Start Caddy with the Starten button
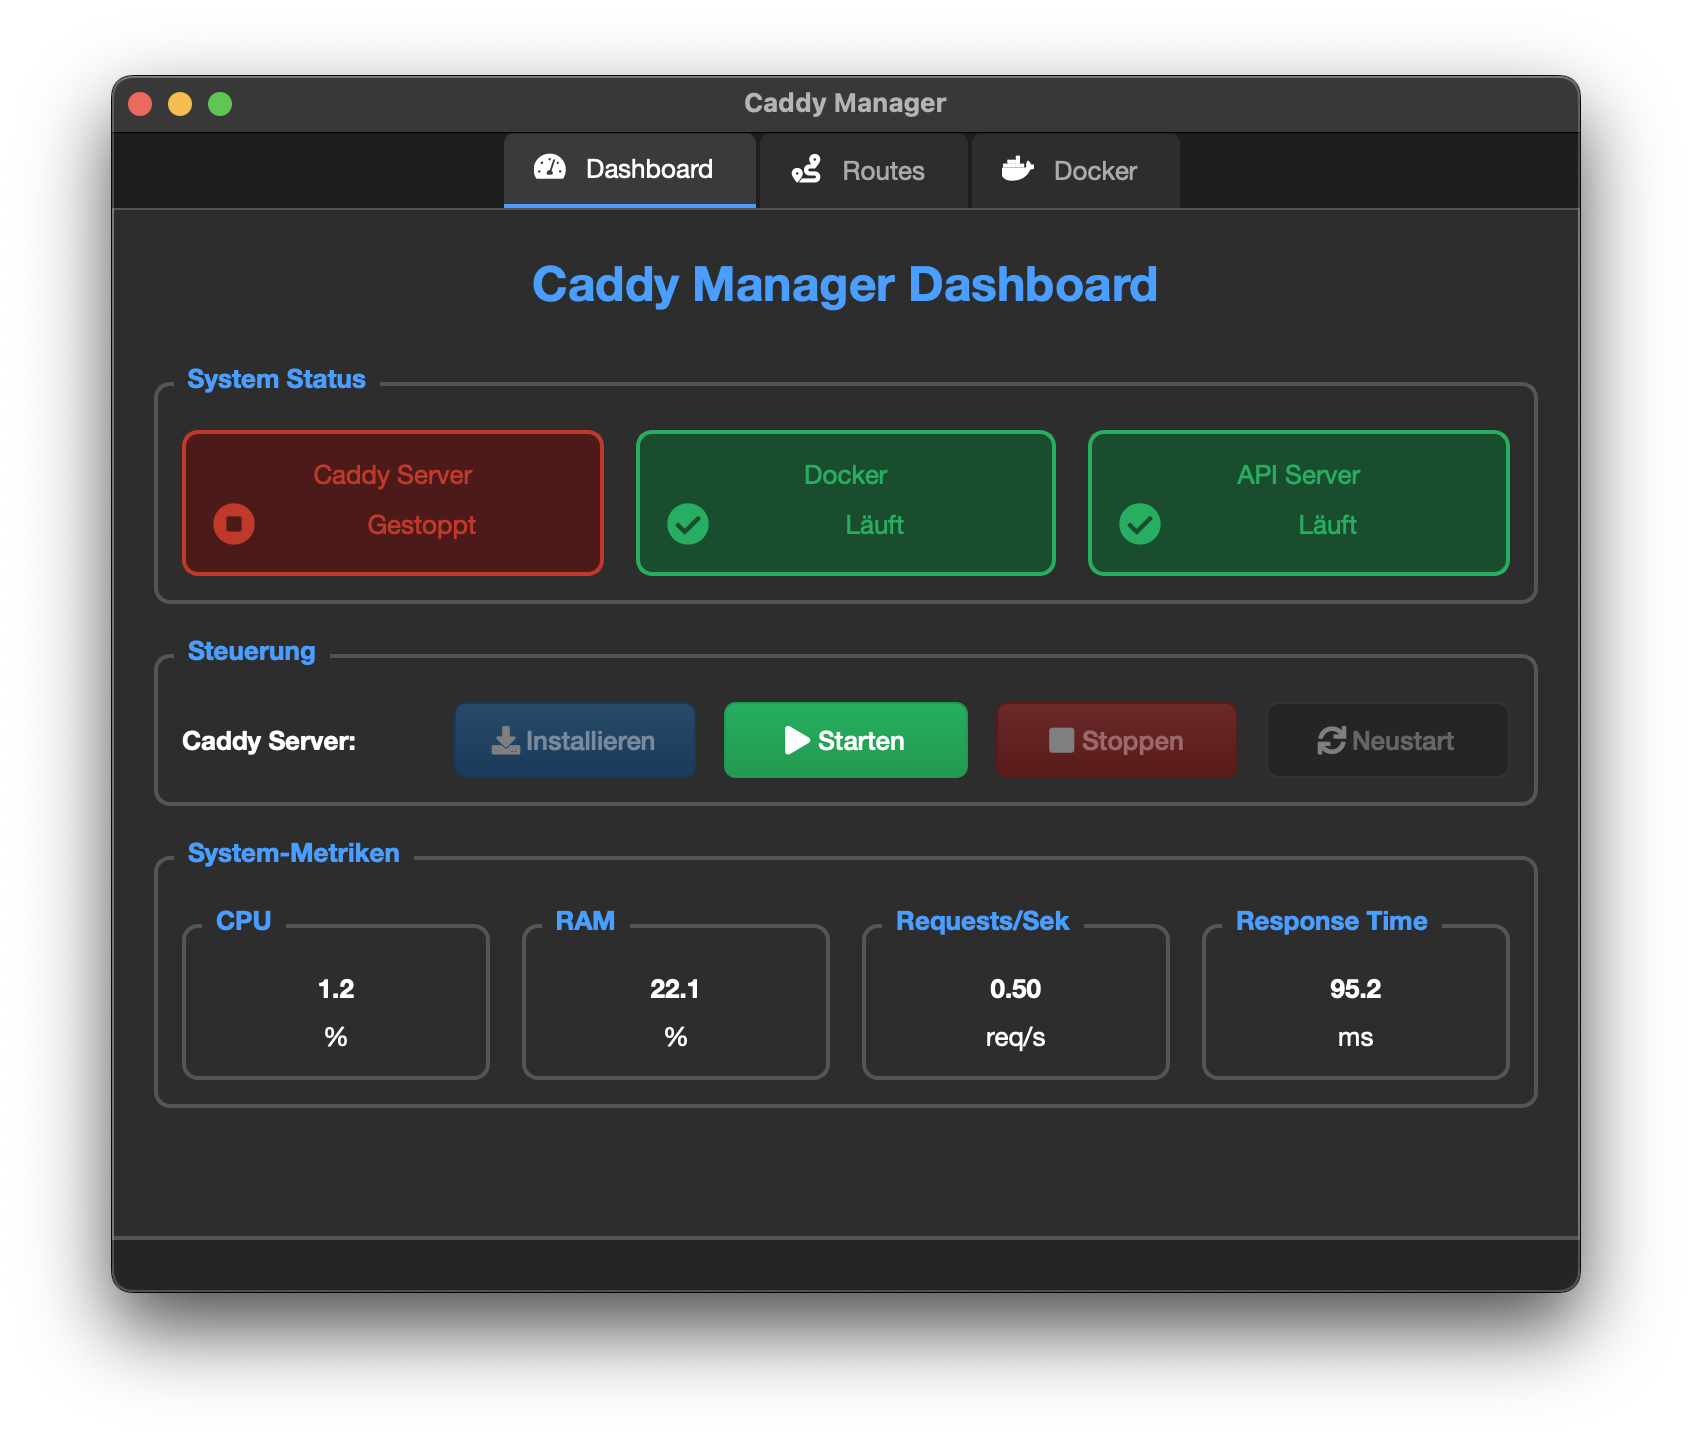 click(x=846, y=740)
